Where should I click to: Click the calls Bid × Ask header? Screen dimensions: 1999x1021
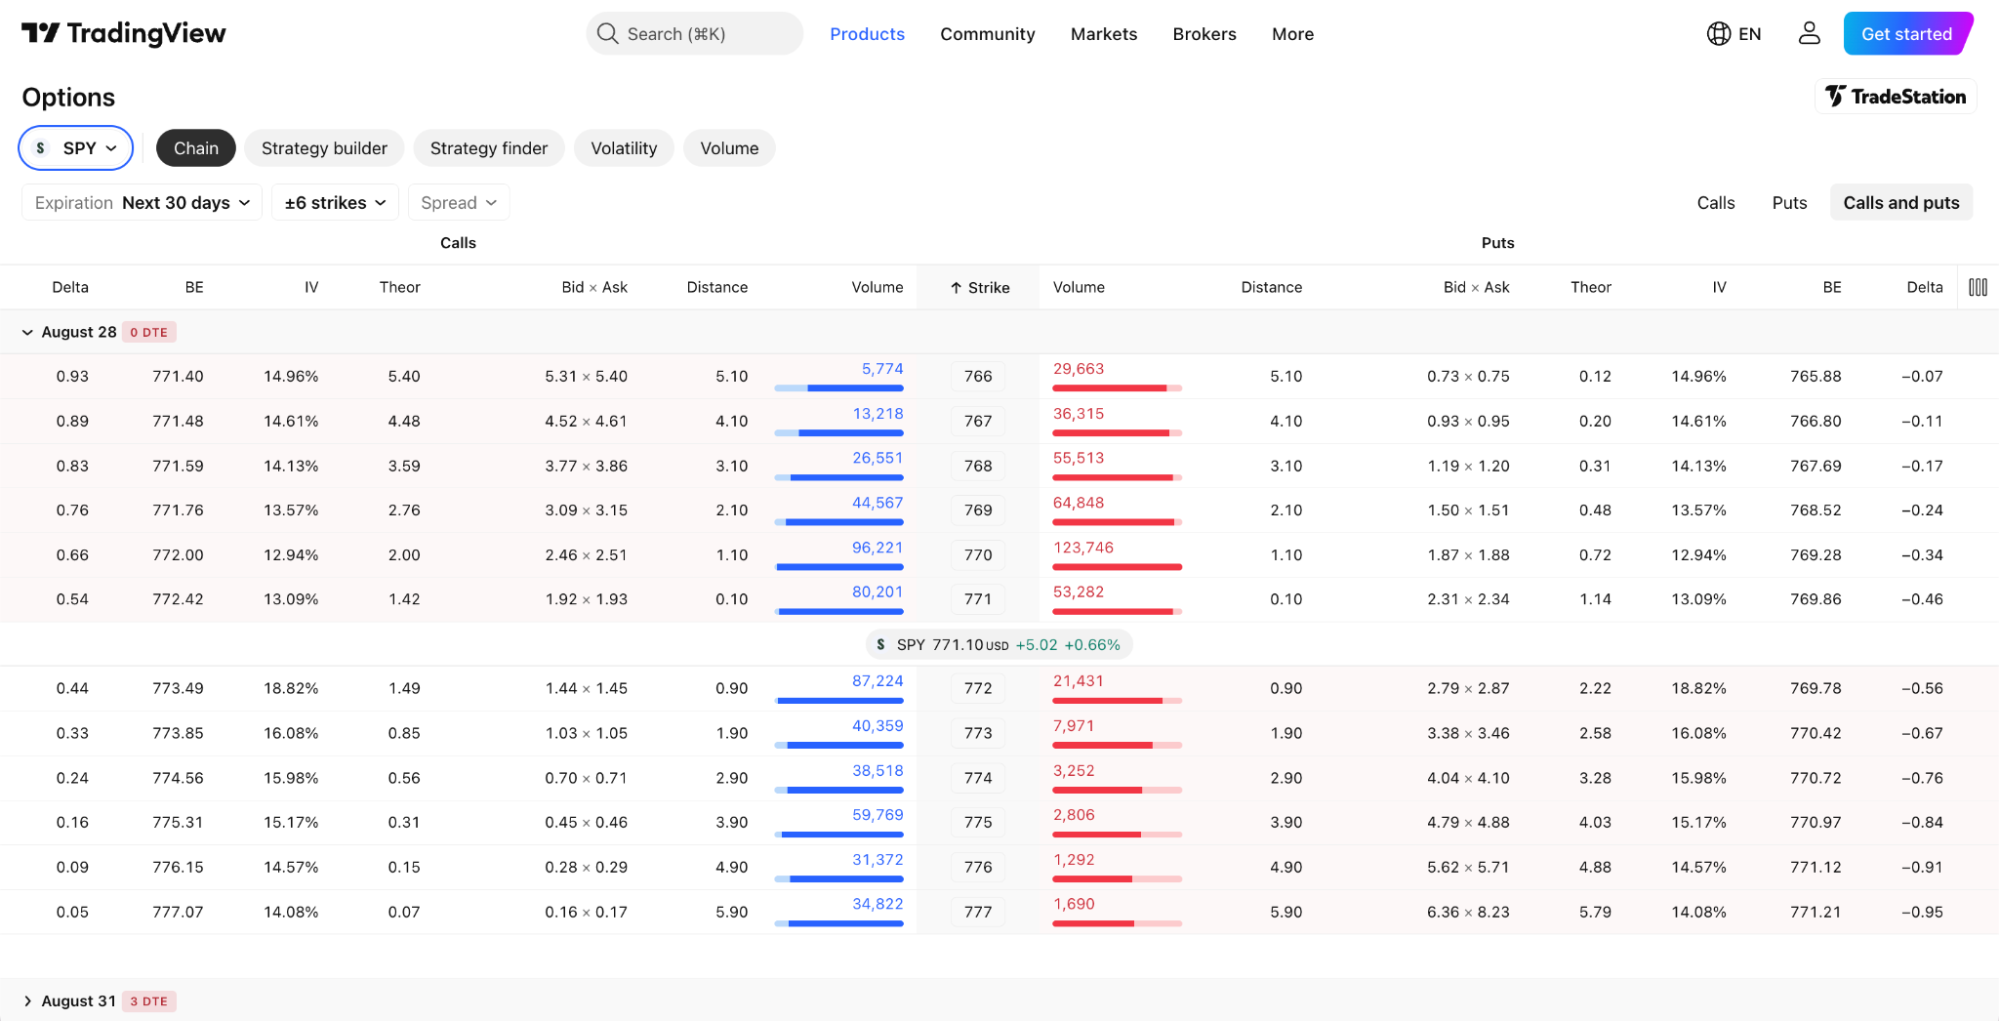(x=594, y=287)
